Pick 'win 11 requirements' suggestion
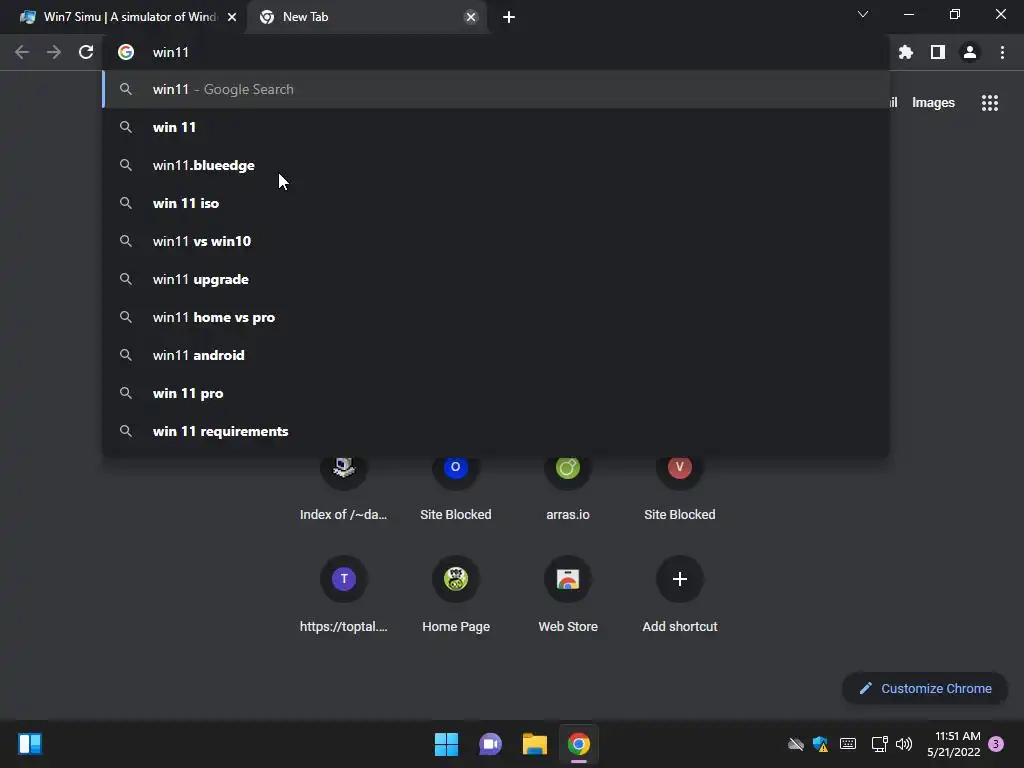 pyautogui.click(x=496, y=431)
